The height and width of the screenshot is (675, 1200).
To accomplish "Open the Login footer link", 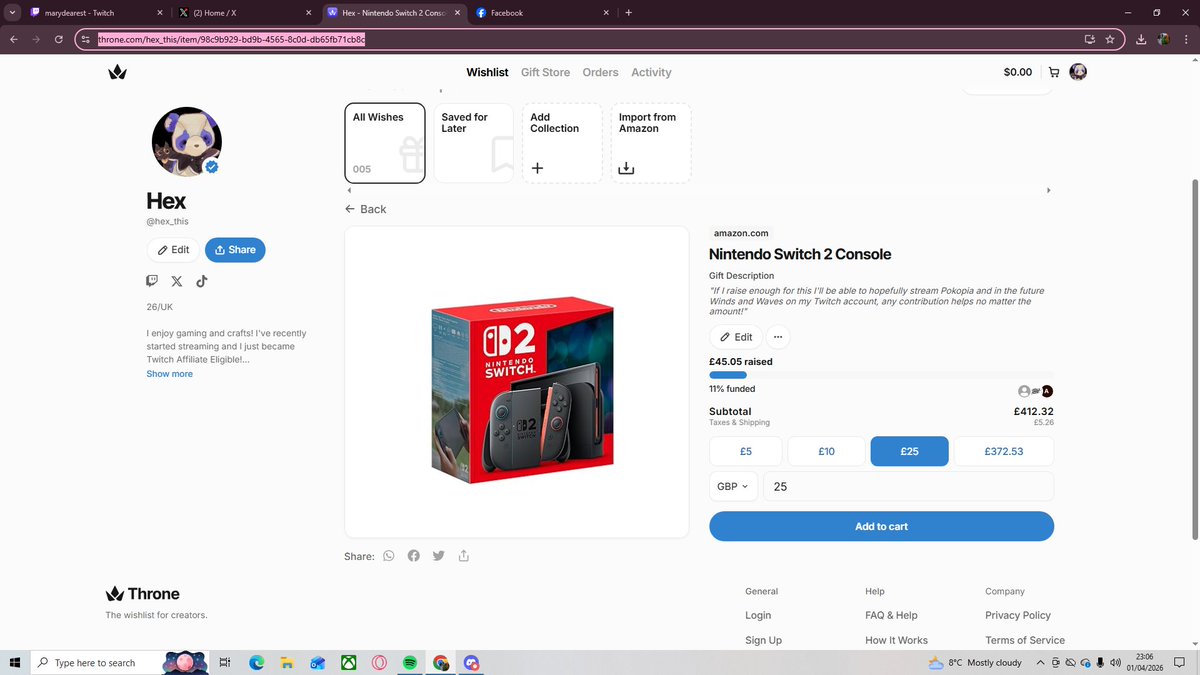I will [758, 615].
